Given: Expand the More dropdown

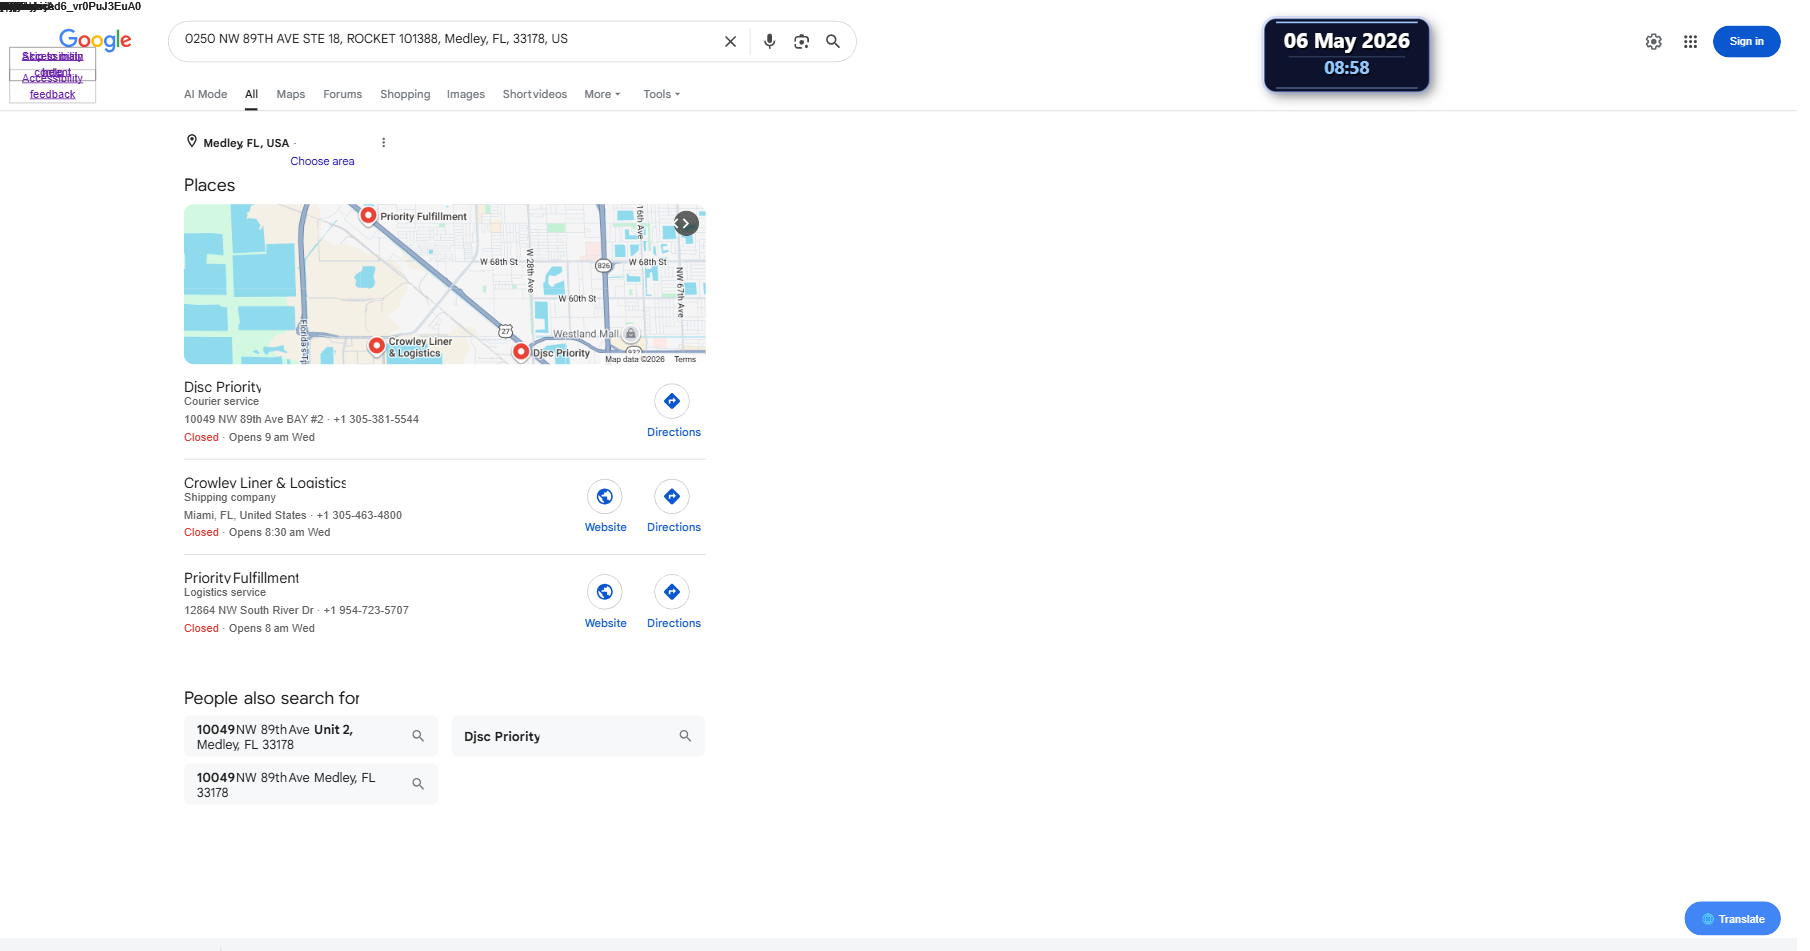Looking at the screenshot, I should [602, 94].
